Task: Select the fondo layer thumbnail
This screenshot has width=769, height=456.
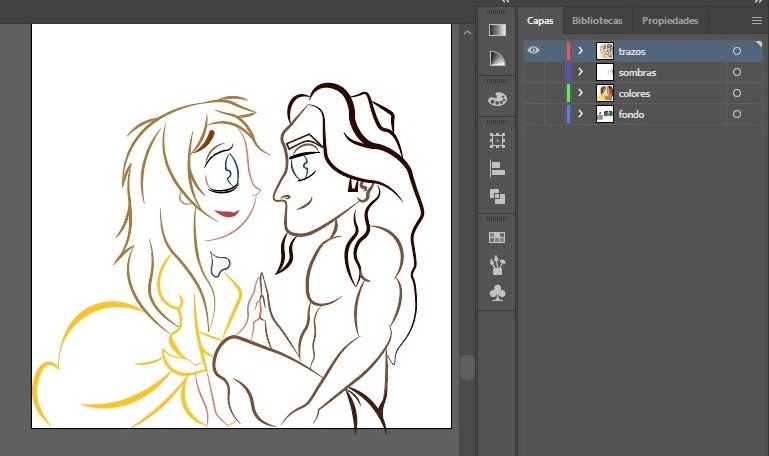Action: tap(605, 114)
